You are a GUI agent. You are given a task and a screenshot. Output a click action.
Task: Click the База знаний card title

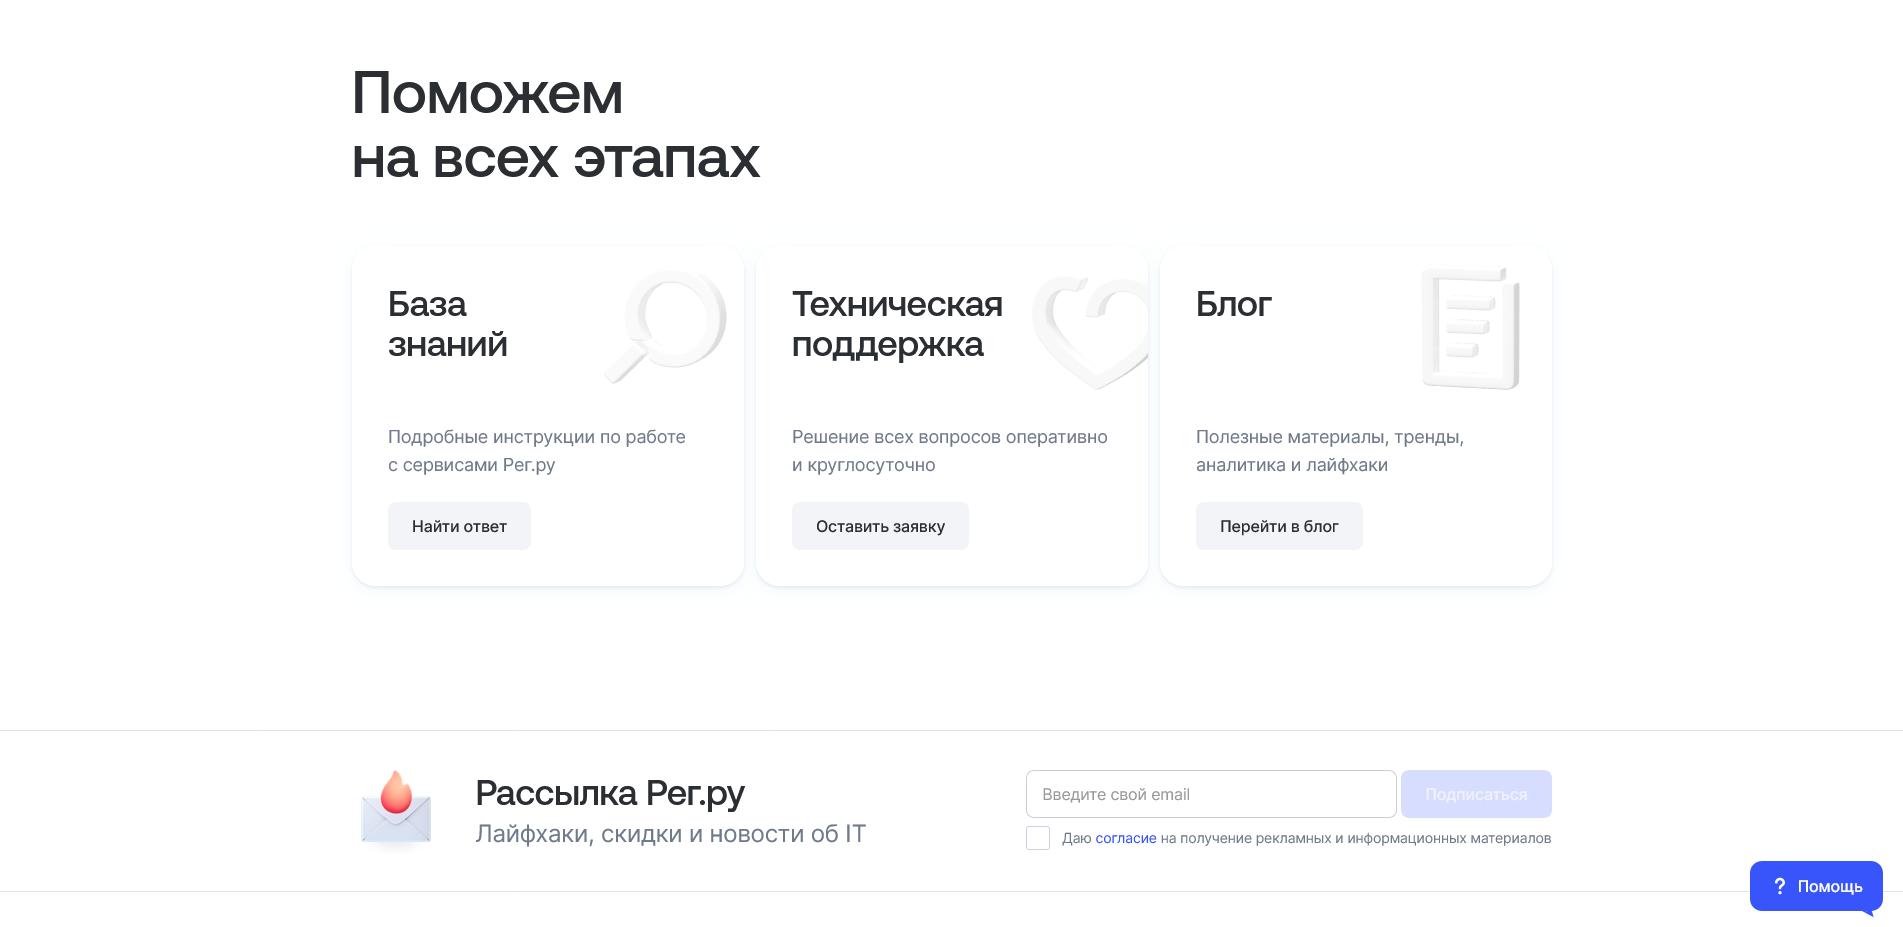447,324
